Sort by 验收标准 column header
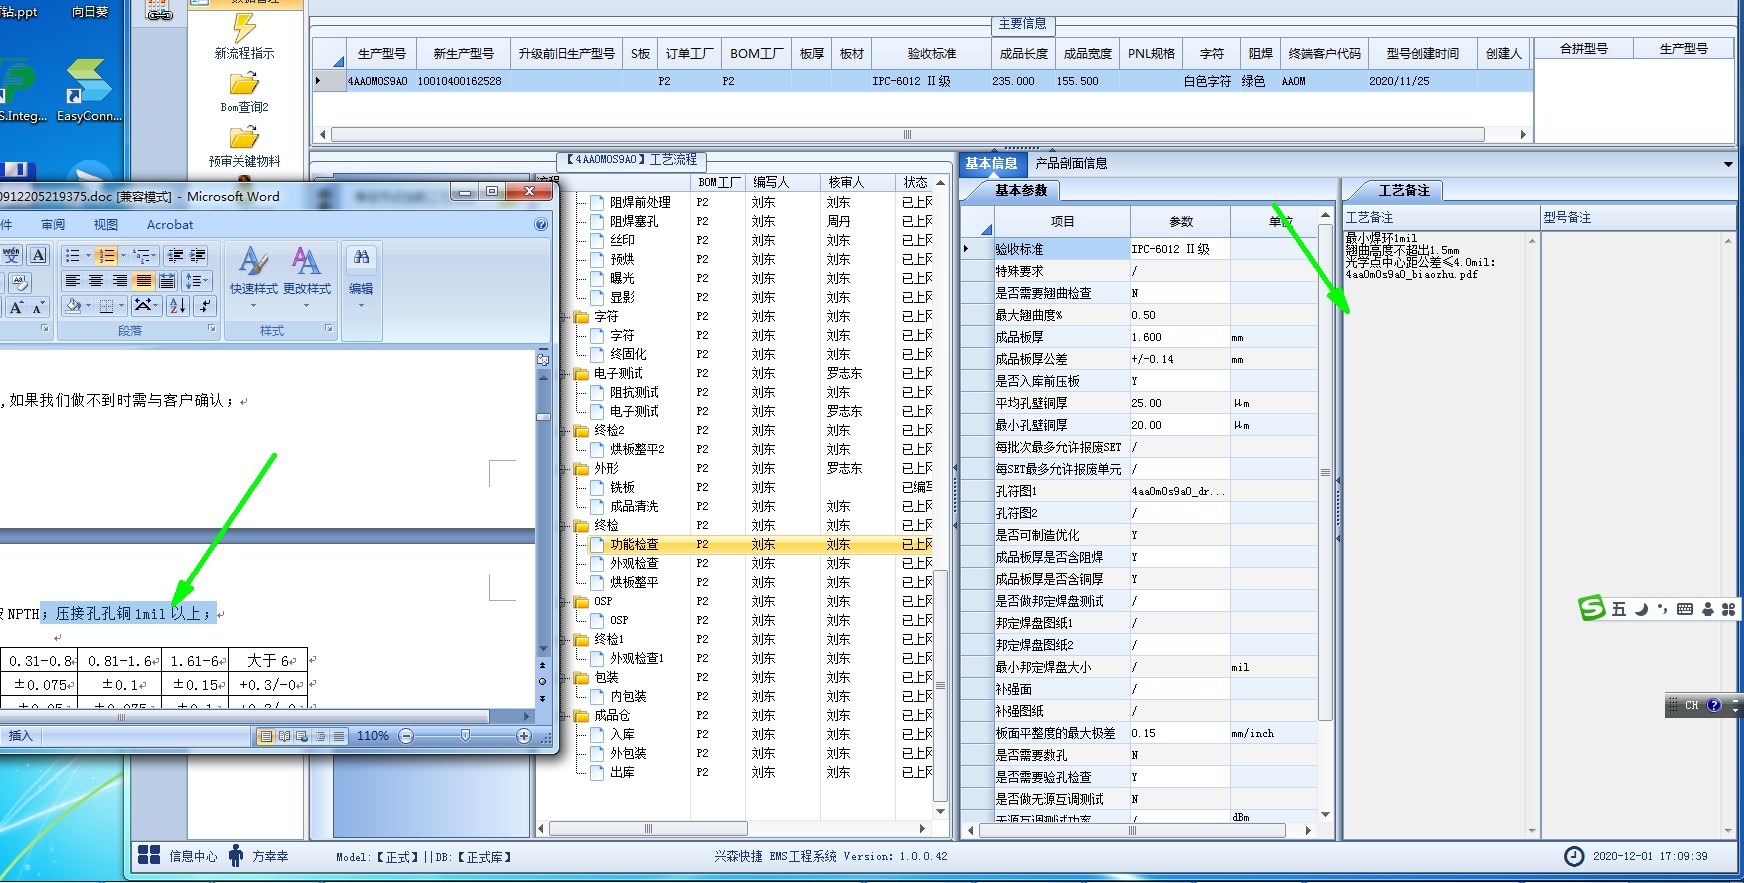Image resolution: width=1744 pixels, height=883 pixels. [931, 54]
